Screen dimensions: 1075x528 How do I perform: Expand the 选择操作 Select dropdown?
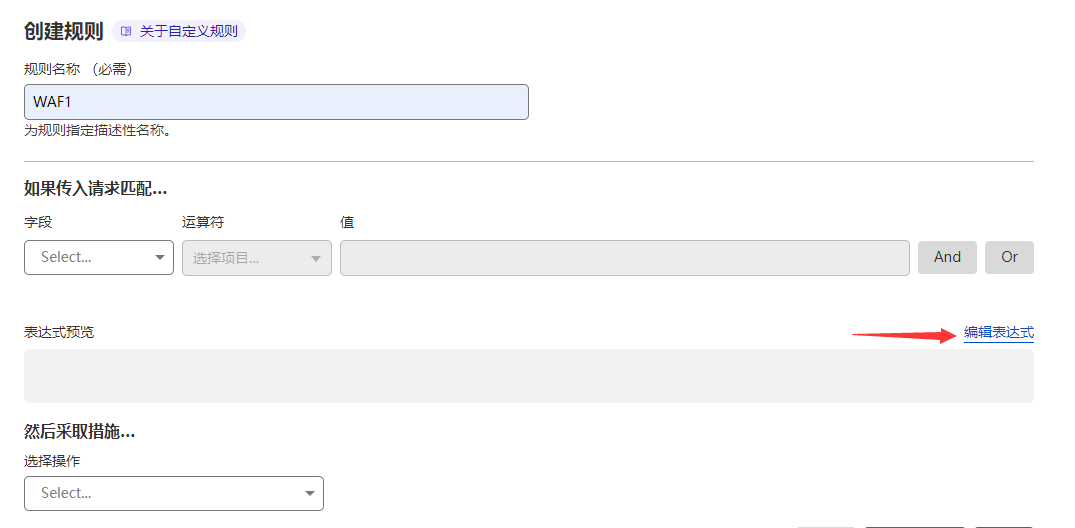coord(173,493)
